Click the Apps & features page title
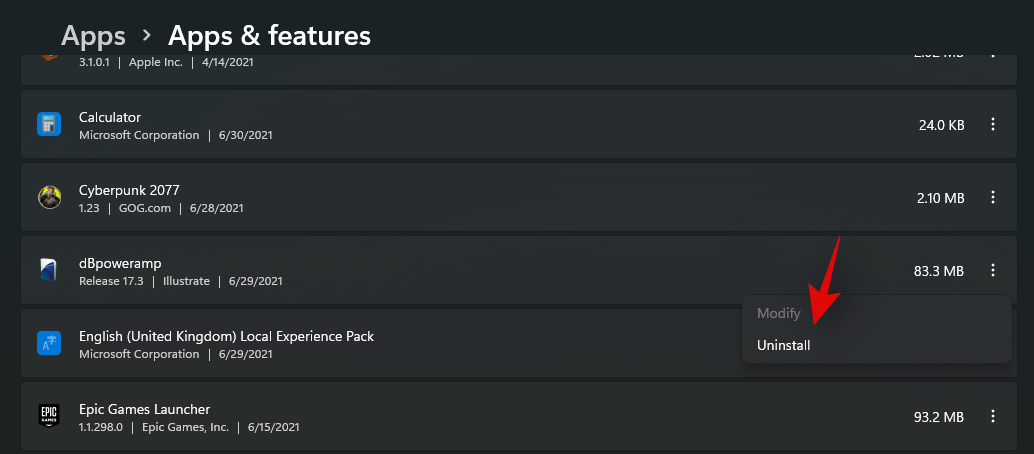The height and width of the screenshot is (454, 1034). (x=269, y=36)
